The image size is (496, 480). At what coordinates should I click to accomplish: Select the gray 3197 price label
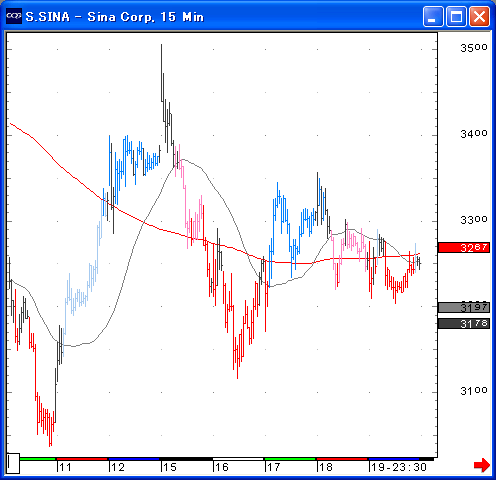(x=464, y=307)
